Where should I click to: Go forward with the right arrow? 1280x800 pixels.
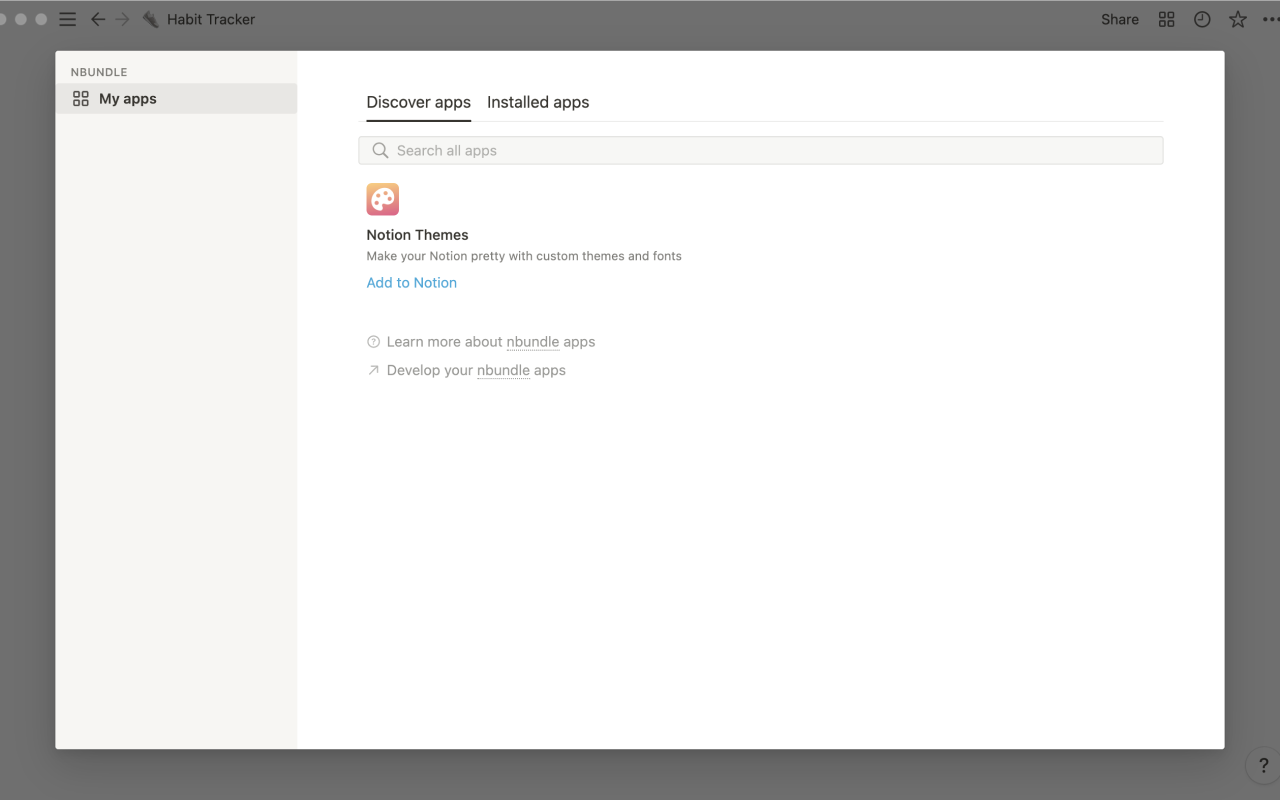pos(123,19)
